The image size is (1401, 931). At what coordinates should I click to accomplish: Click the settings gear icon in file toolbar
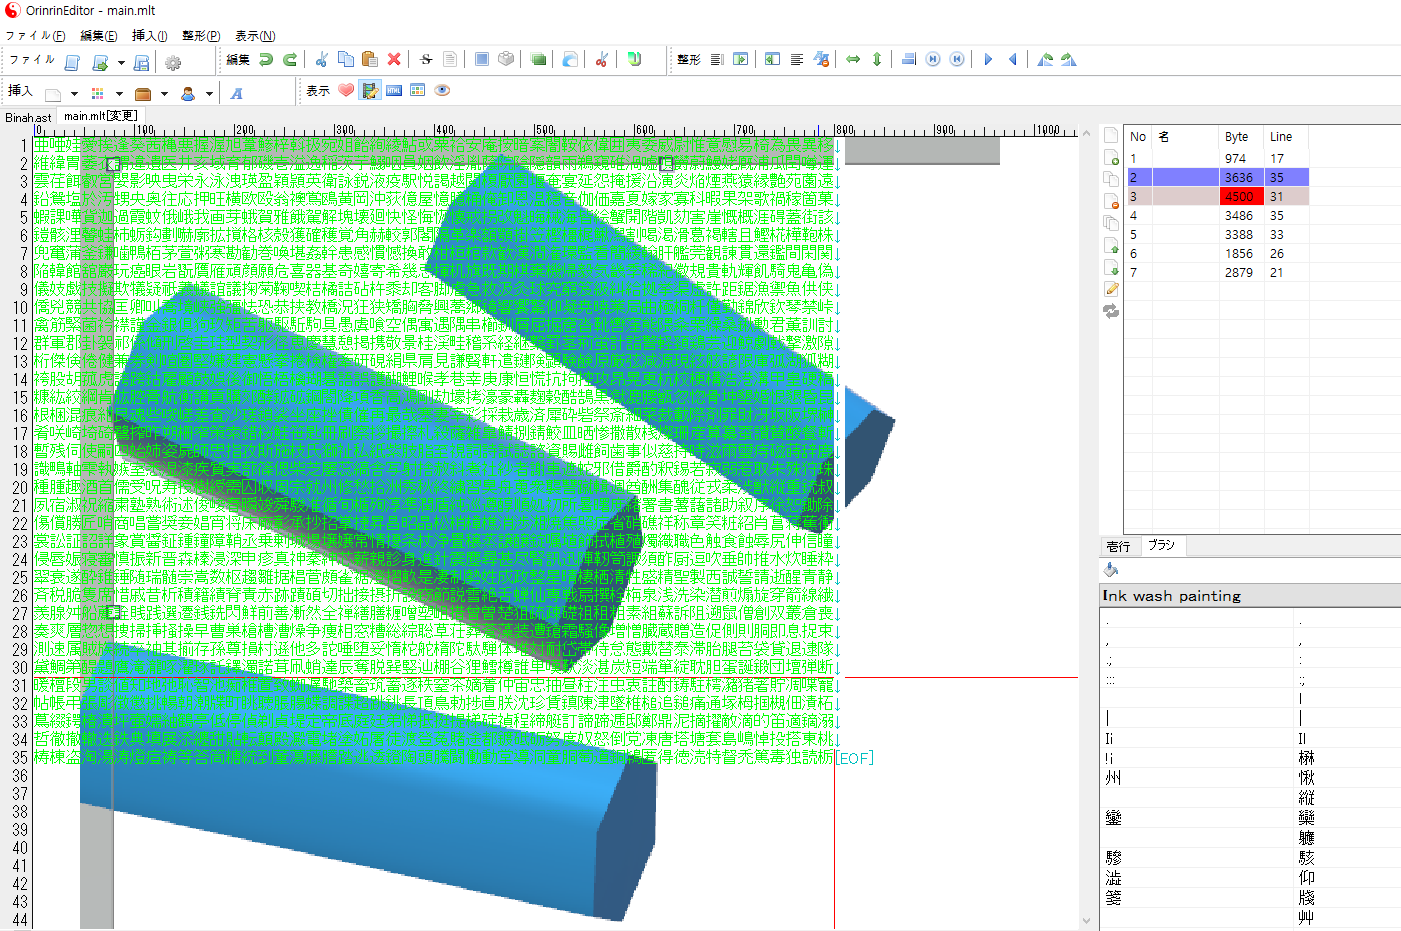(173, 63)
